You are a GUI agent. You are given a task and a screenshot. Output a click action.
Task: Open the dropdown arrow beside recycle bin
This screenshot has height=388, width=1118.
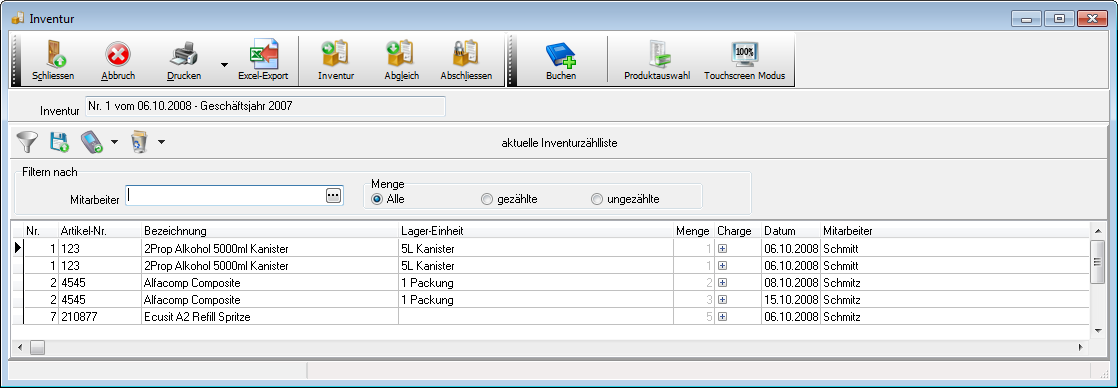161,143
